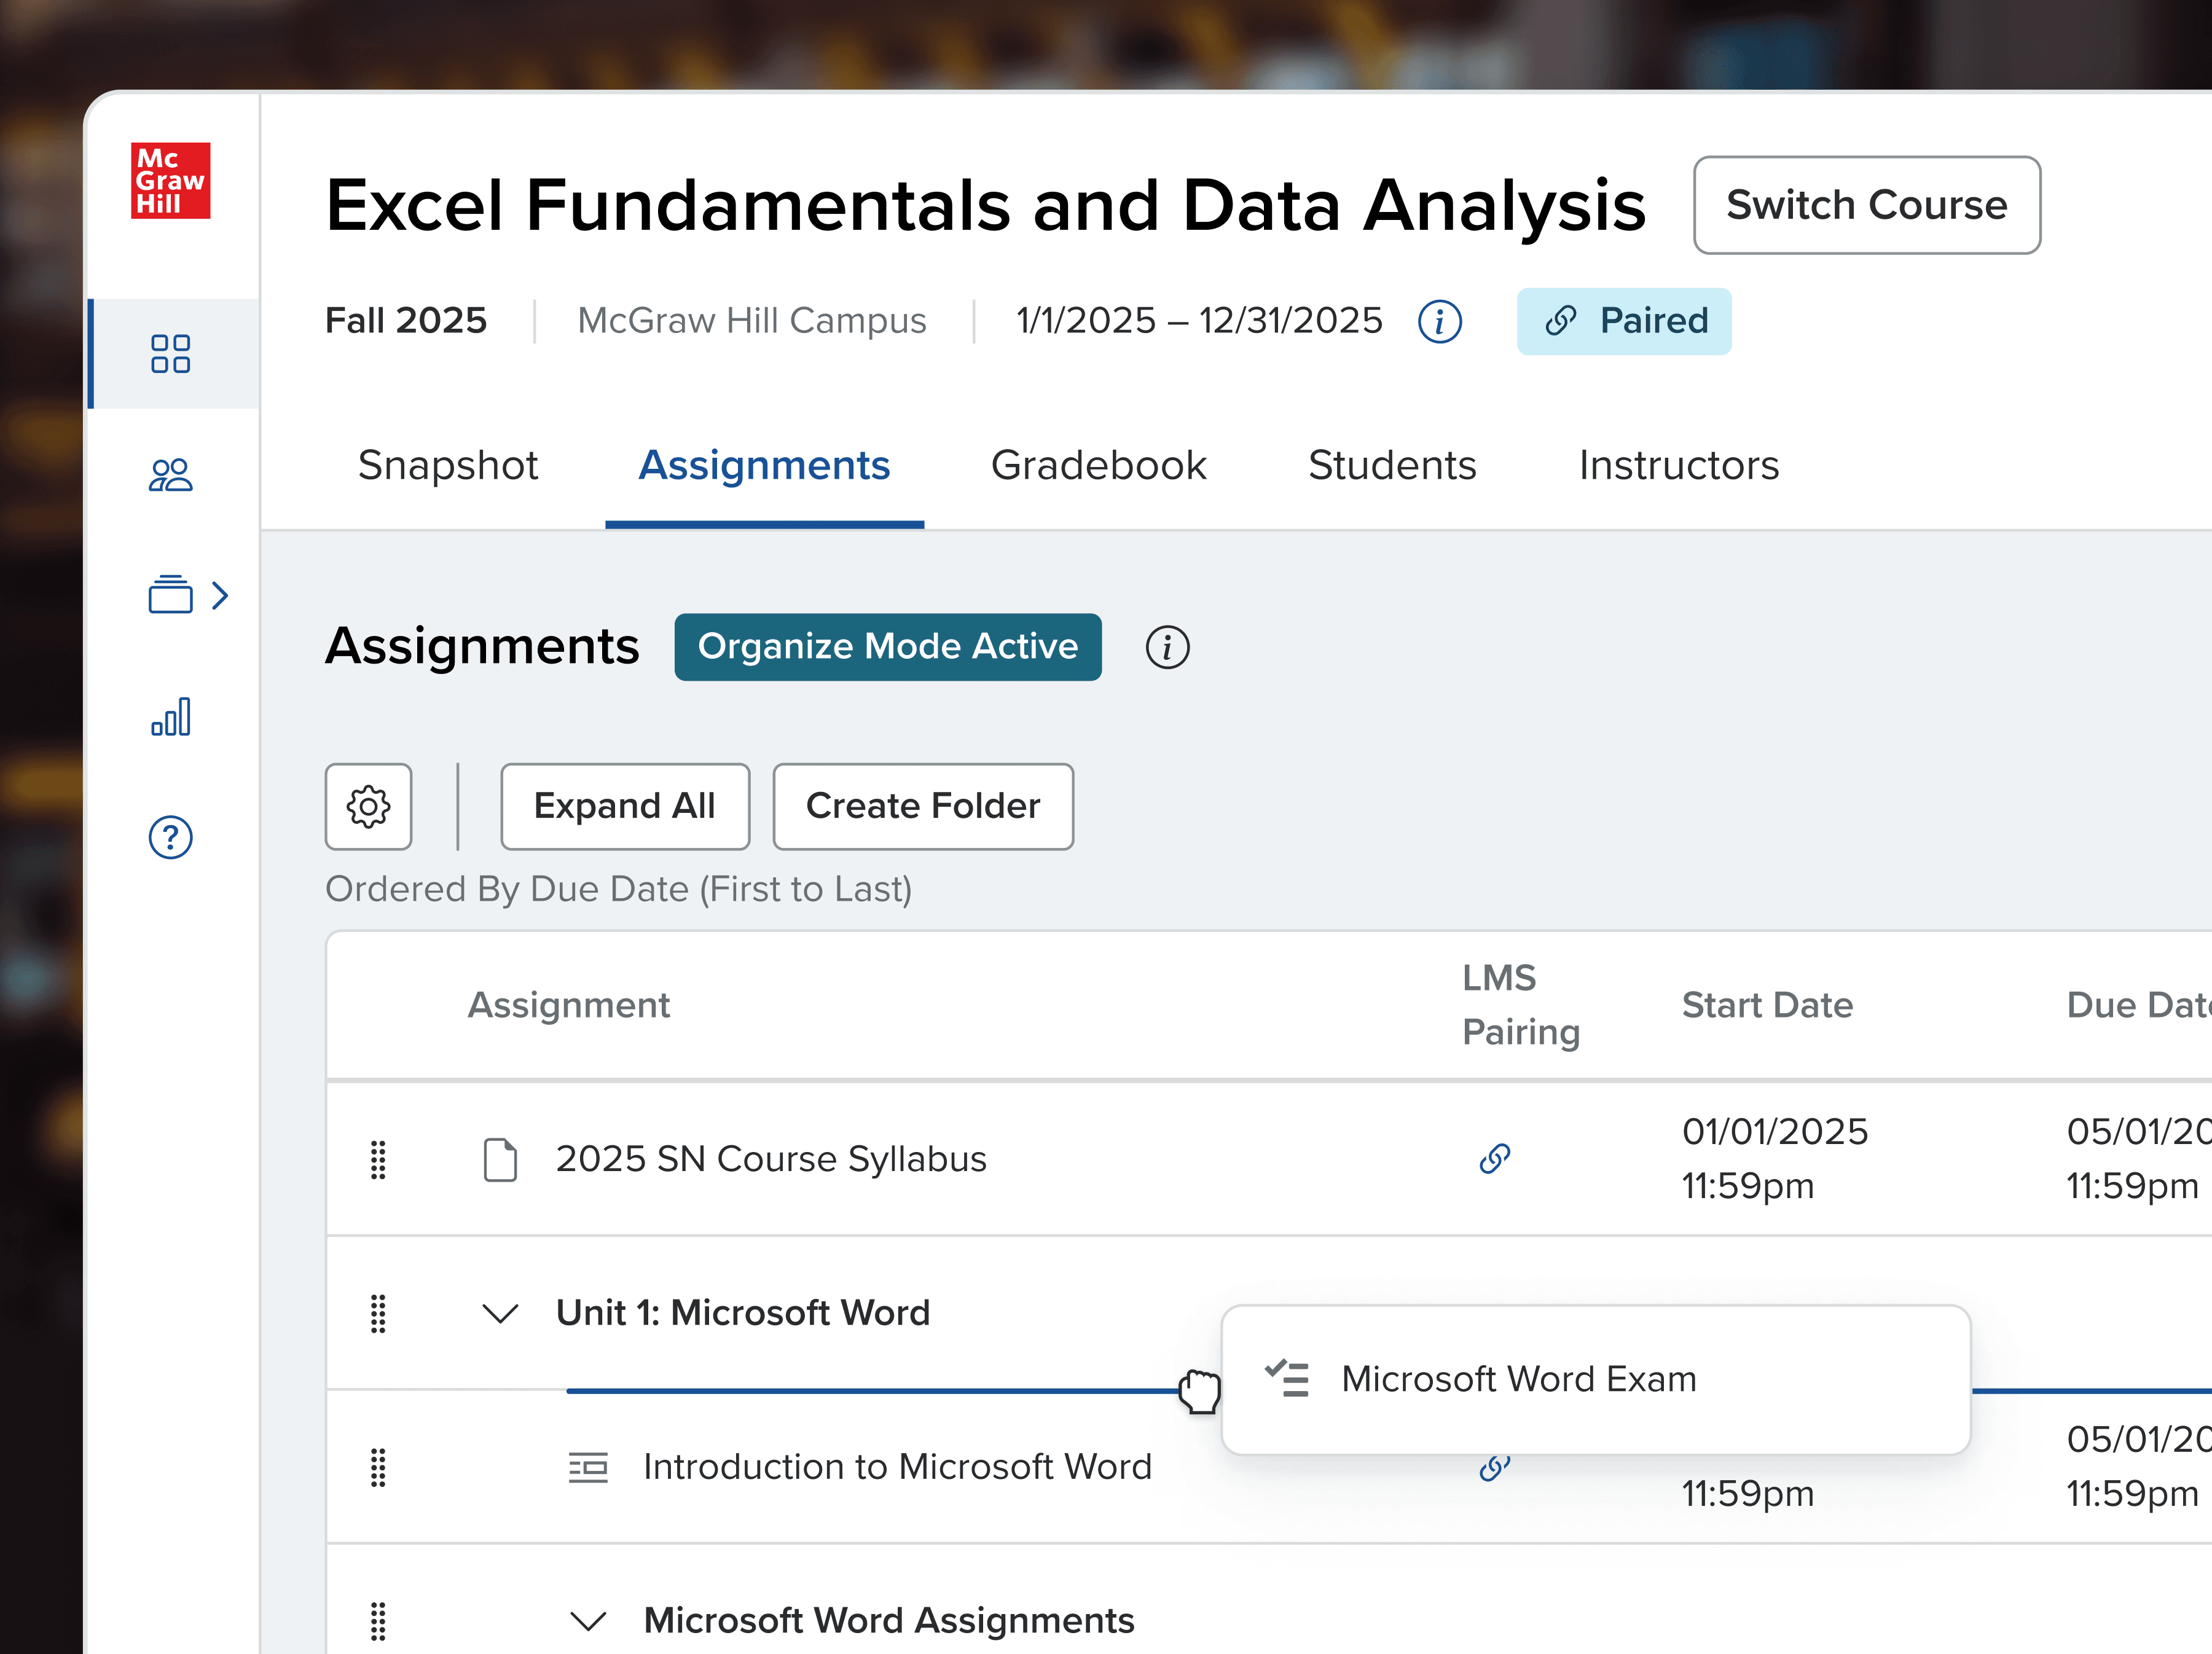The height and width of the screenshot is (1654, 2212).
Task: Click info icon next to course dates
Action: click(x=1439, y=322)
